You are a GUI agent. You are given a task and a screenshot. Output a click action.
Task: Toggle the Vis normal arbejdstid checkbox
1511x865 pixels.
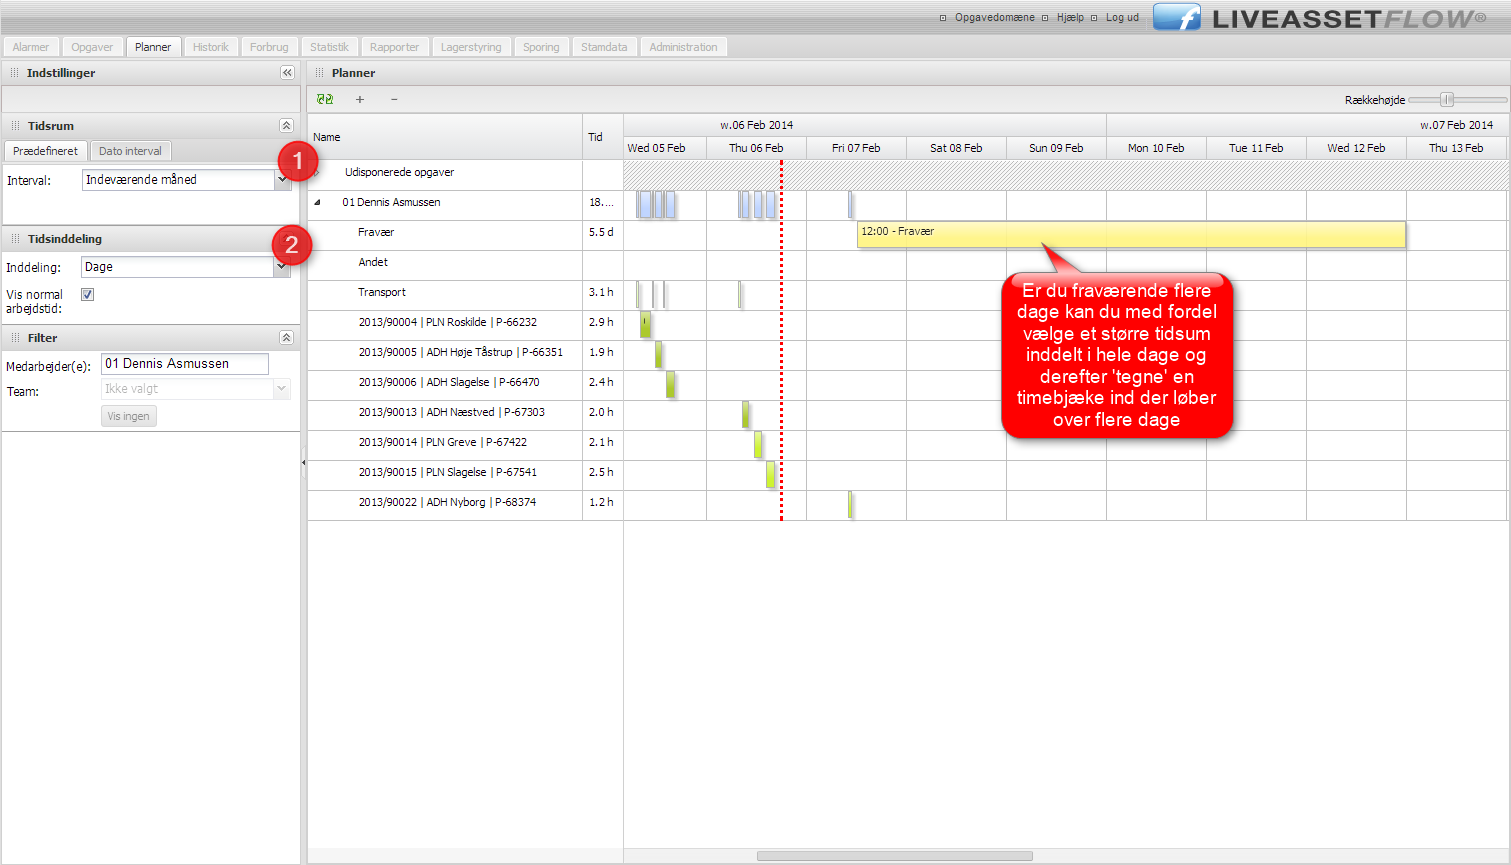tap(88, 295)
